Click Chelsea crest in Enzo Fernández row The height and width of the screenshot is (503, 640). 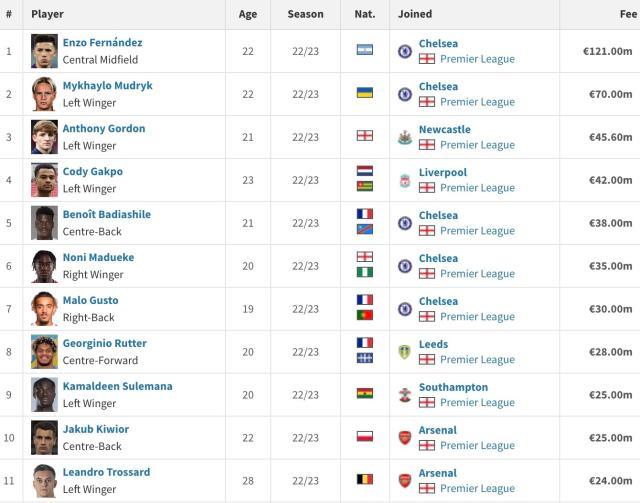(405, 51)
